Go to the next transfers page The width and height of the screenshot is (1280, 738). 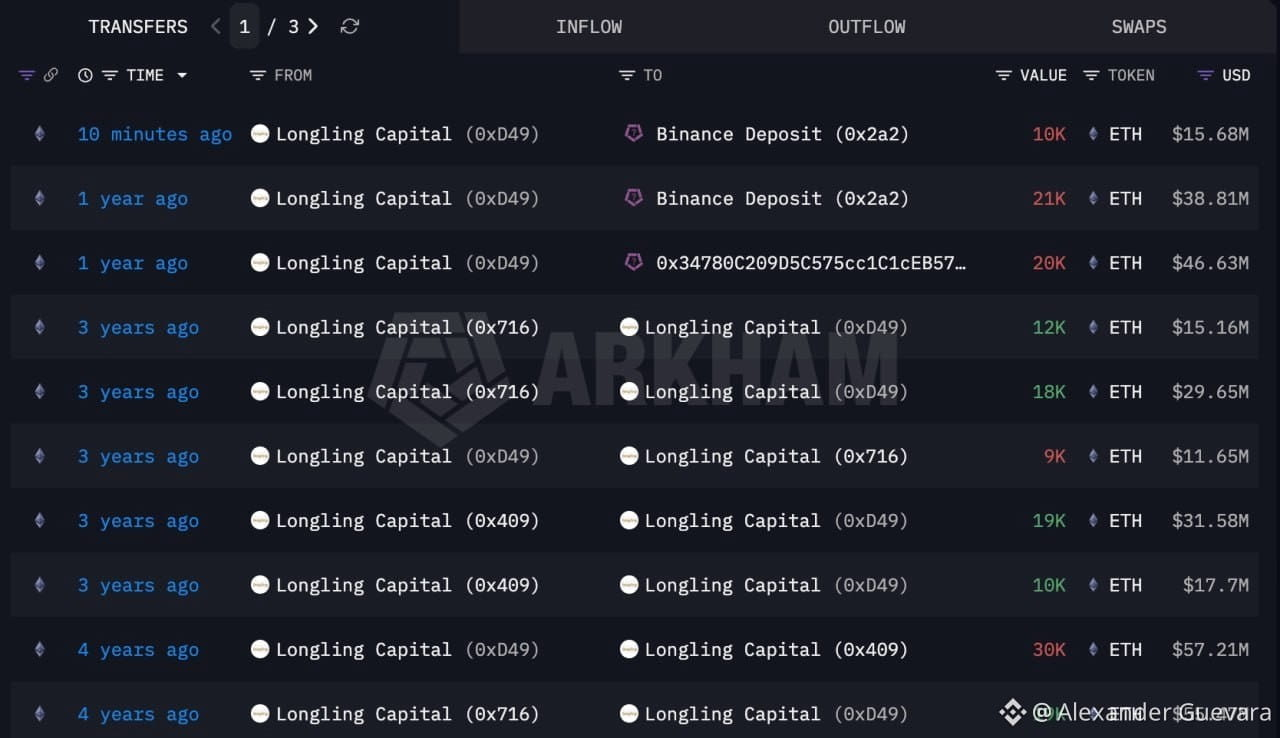click(x=313, y=27)
